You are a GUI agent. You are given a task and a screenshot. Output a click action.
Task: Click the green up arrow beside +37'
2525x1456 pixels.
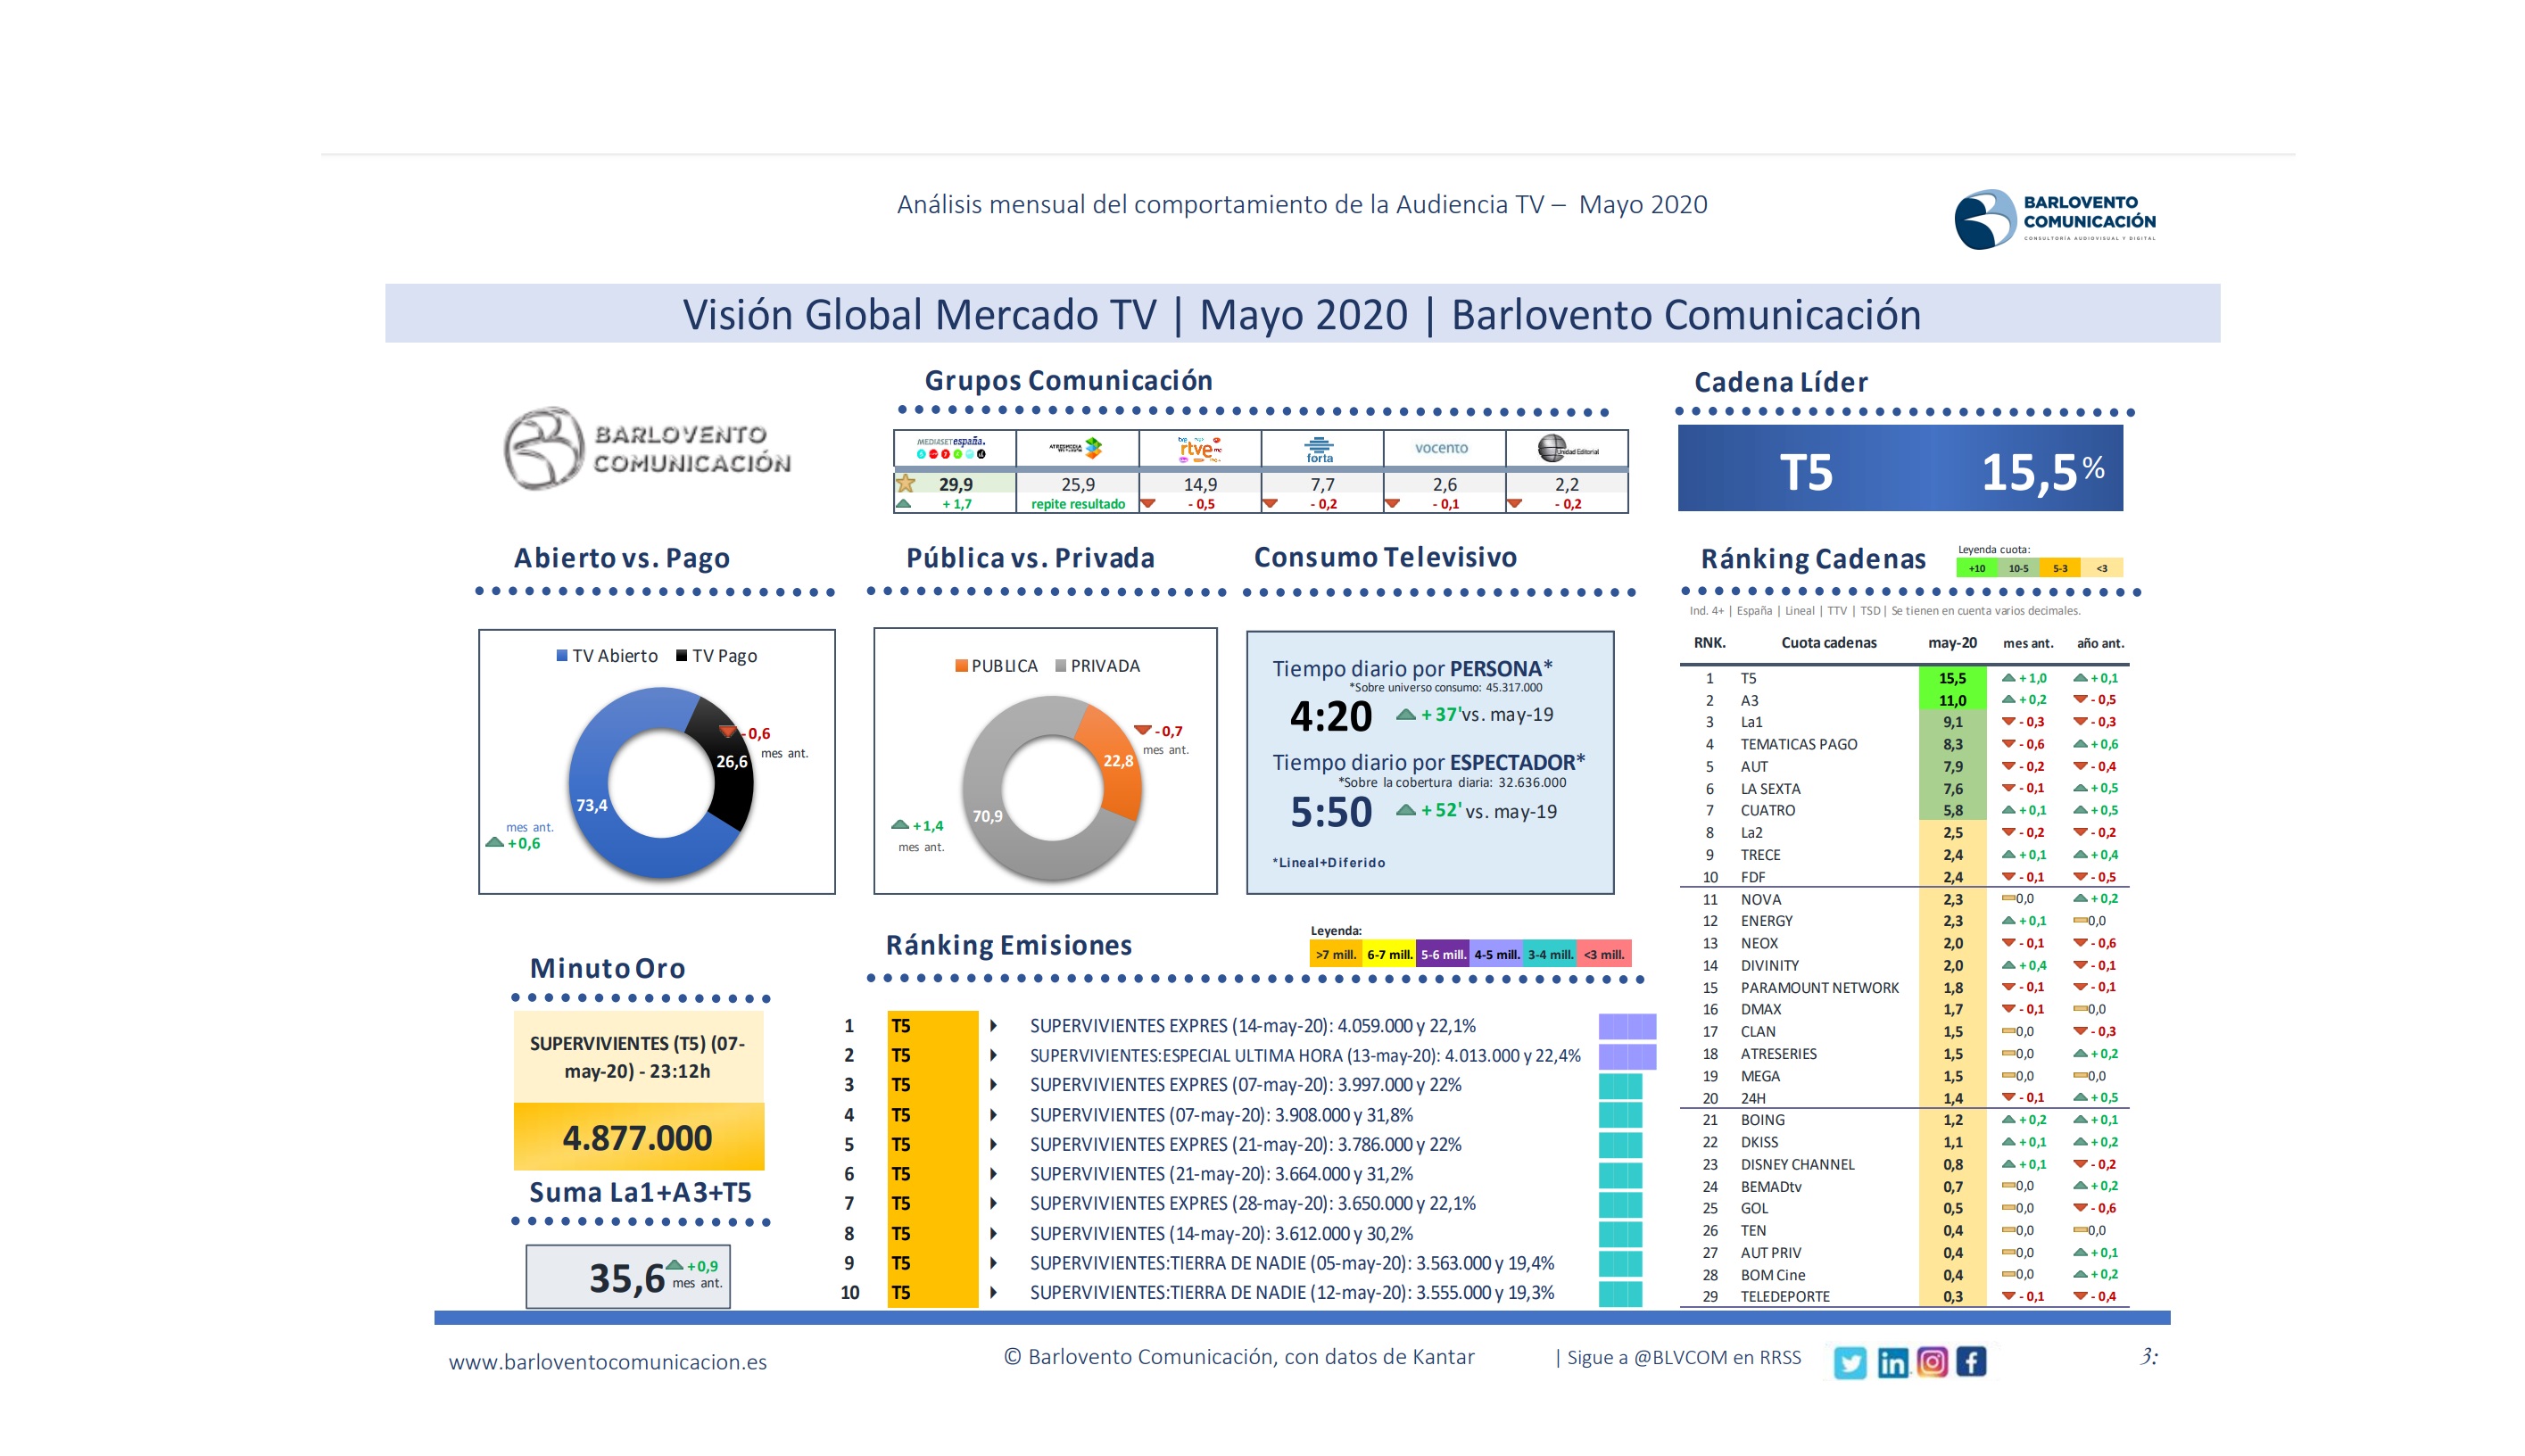click(x=1405, y=714)
